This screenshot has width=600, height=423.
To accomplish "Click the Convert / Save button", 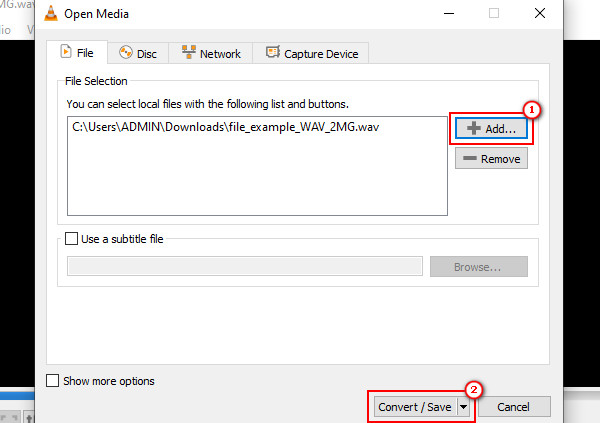I will pos(415,407).
